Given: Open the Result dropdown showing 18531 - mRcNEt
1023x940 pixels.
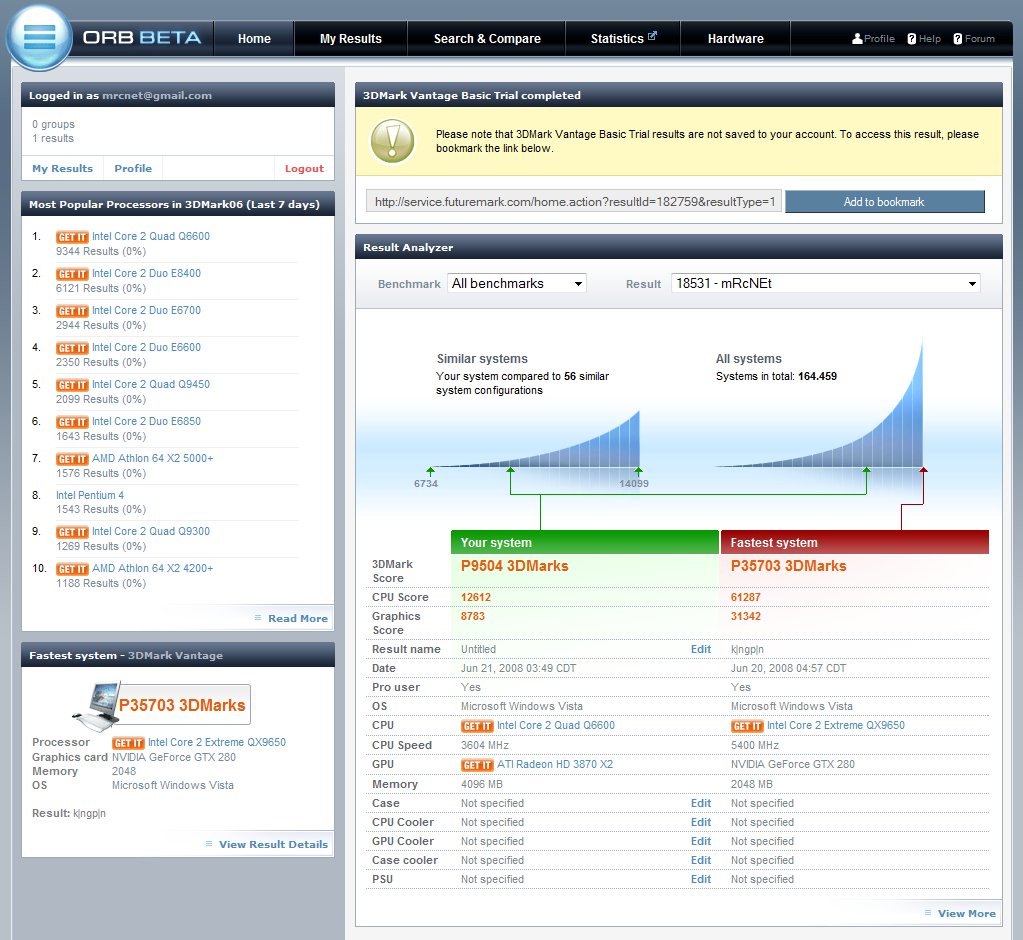Looking at the screenshot, I should tap(825, 283).
